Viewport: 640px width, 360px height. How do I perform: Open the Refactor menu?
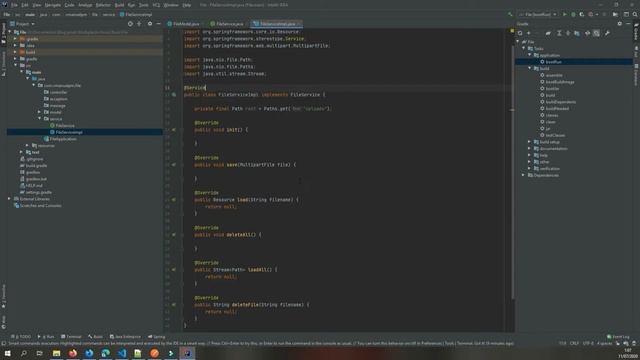point(103,5)
